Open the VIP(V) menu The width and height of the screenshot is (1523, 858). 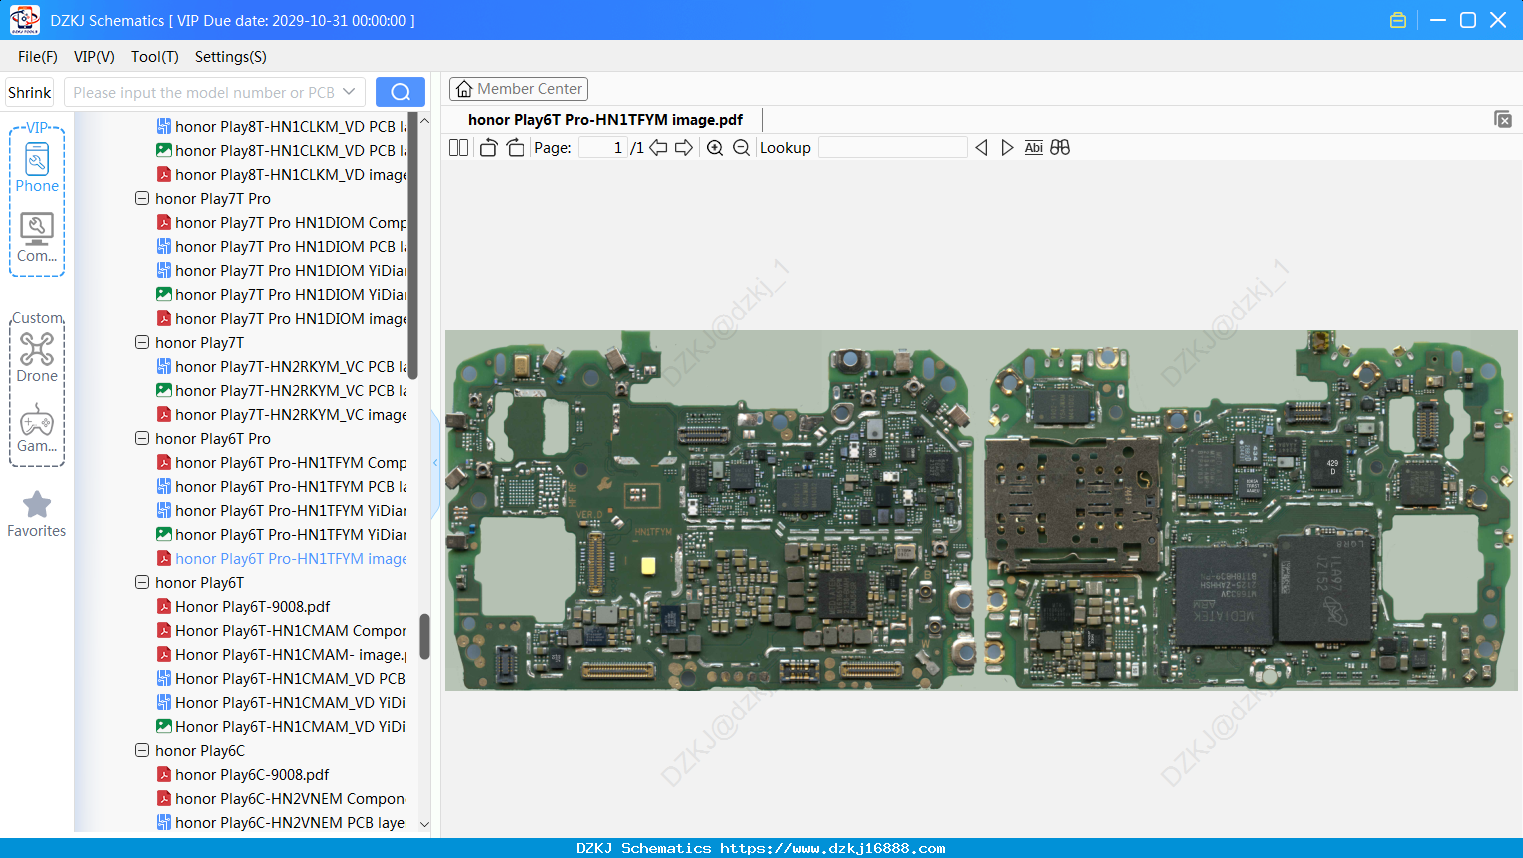pos(94,57)
